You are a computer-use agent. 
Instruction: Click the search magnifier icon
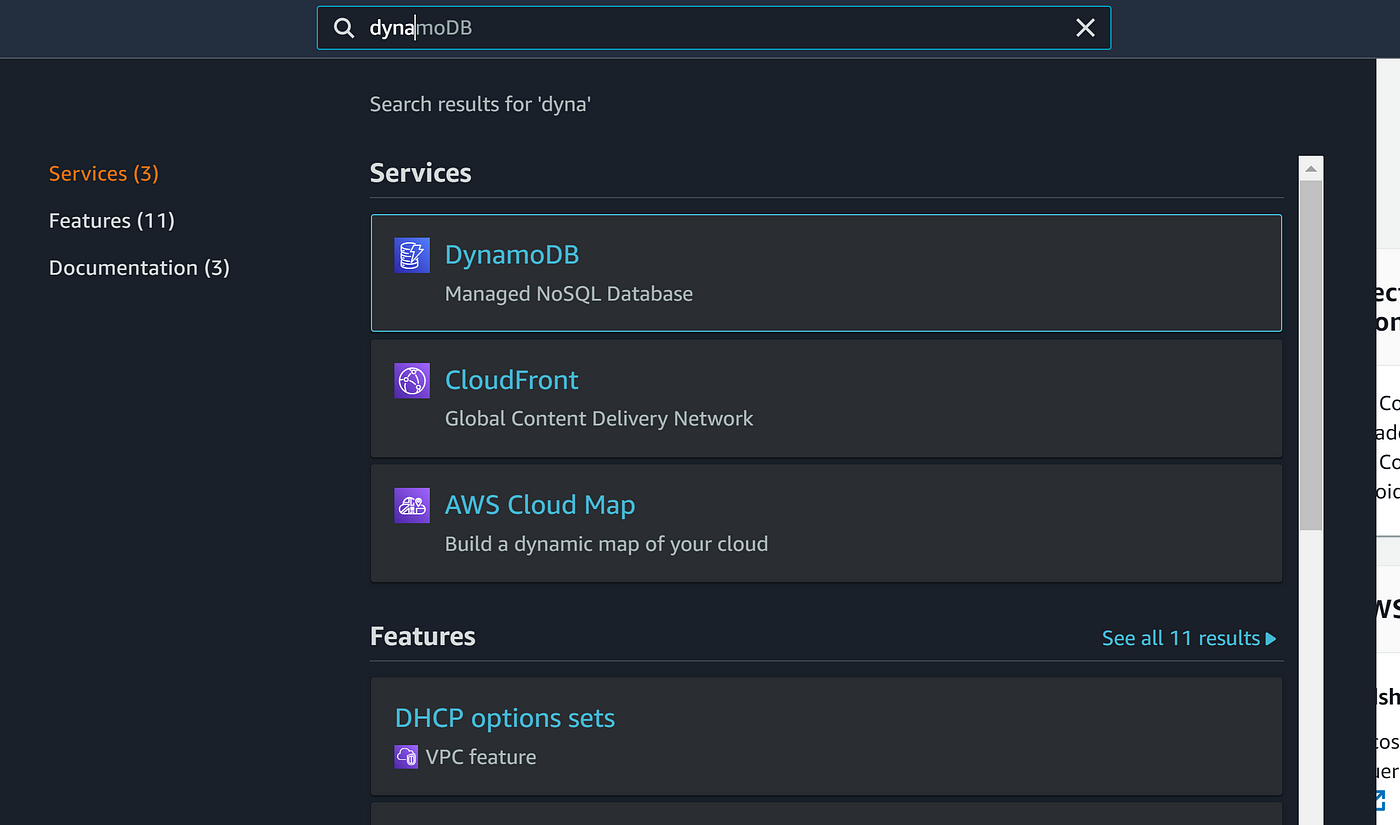click(x=344, y=28)
